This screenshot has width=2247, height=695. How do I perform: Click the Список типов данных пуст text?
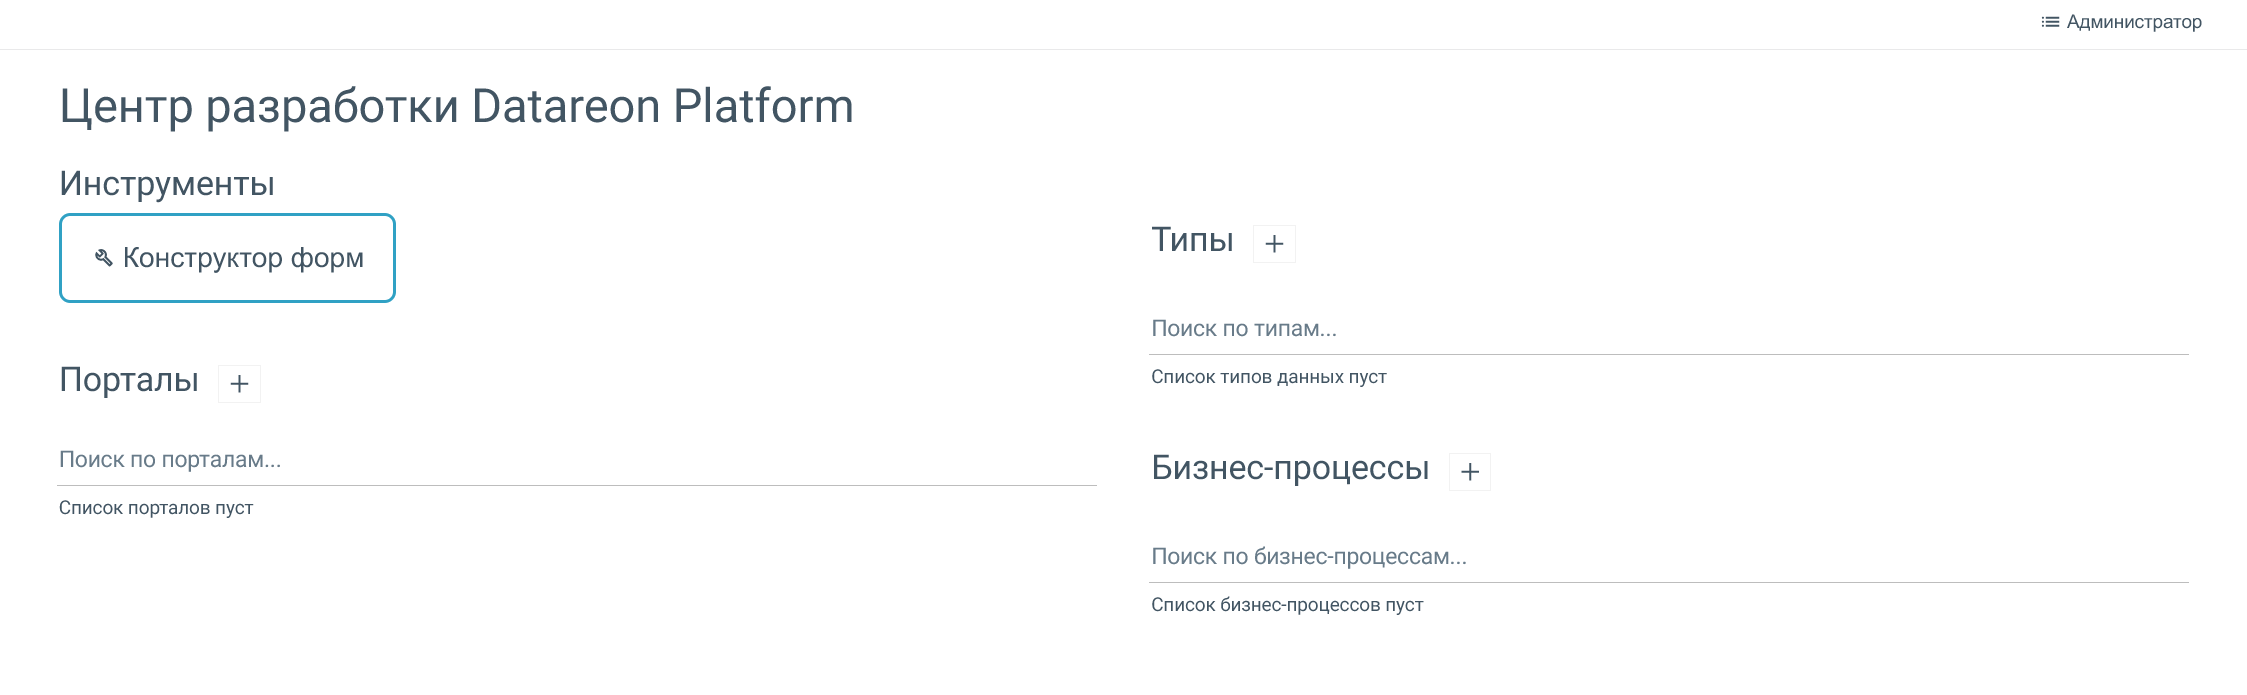(x=1268, y=377)
